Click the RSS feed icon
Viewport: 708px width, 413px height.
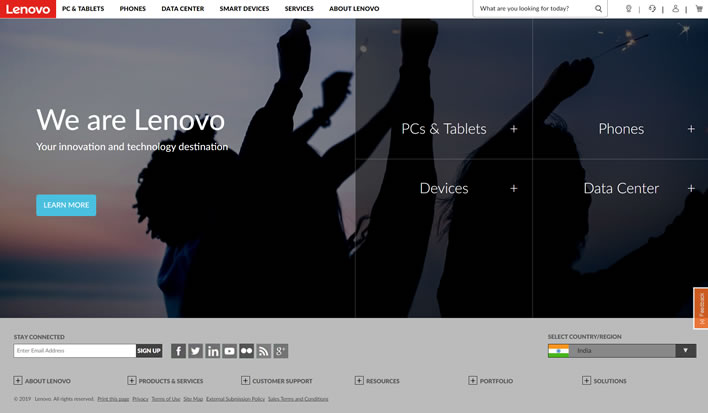tap(263, 351)
